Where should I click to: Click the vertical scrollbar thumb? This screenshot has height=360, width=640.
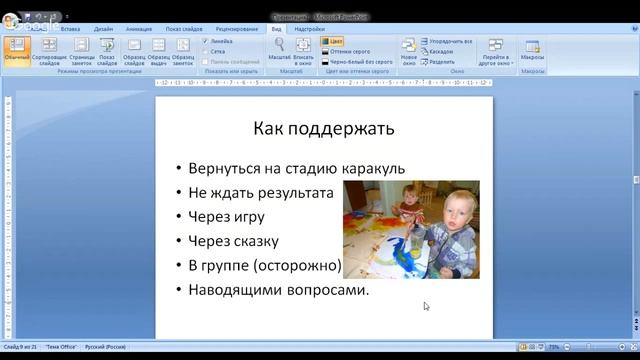[636, 180]
